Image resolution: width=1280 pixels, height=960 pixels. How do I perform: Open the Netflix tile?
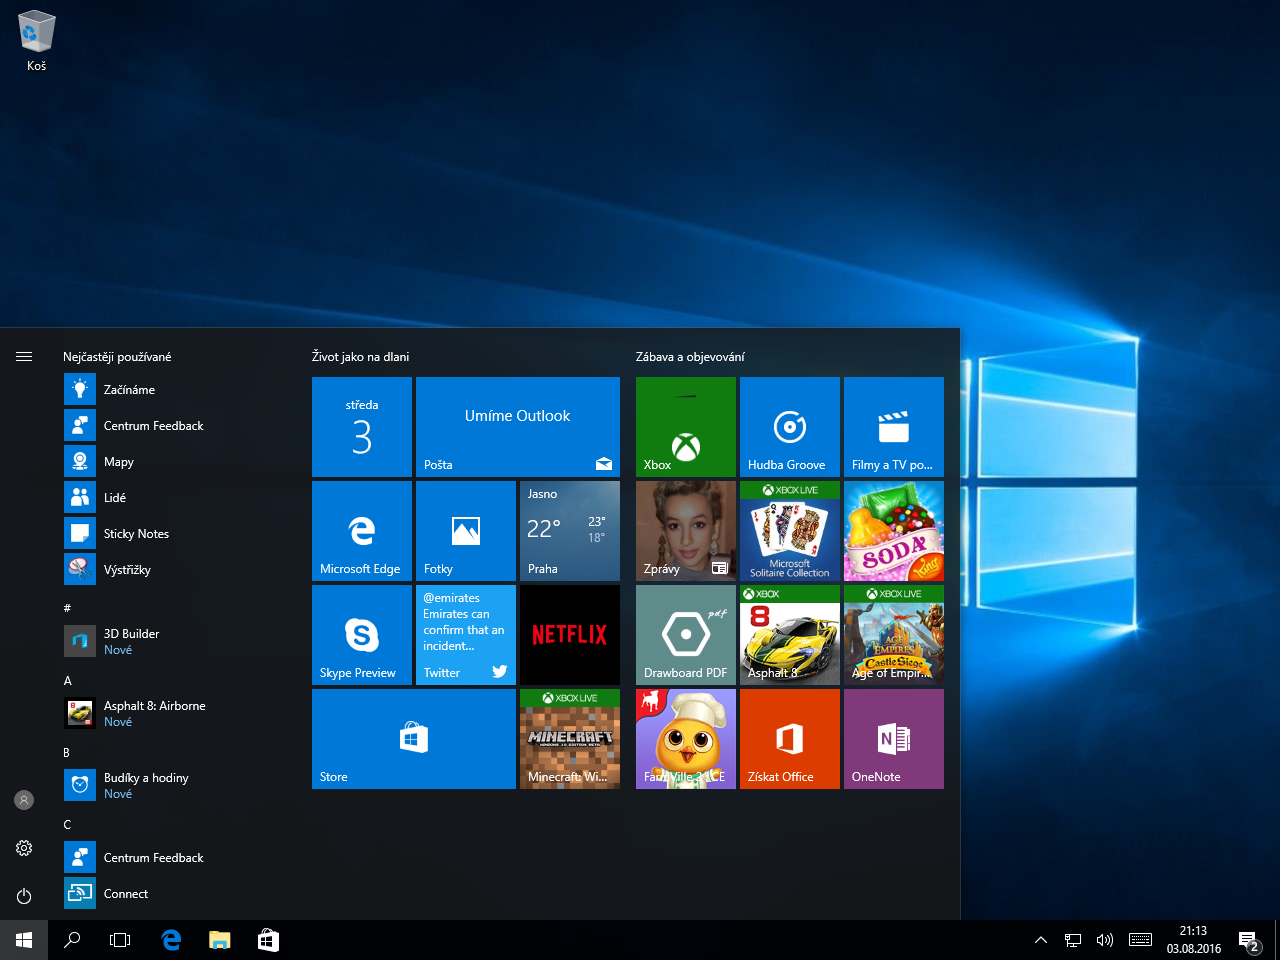[570, 635]
